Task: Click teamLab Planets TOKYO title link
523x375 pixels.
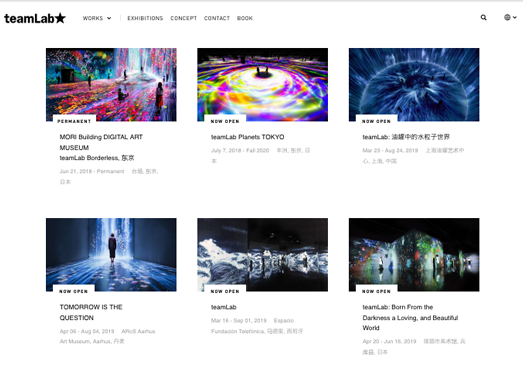Action: (x=247, y=137)
